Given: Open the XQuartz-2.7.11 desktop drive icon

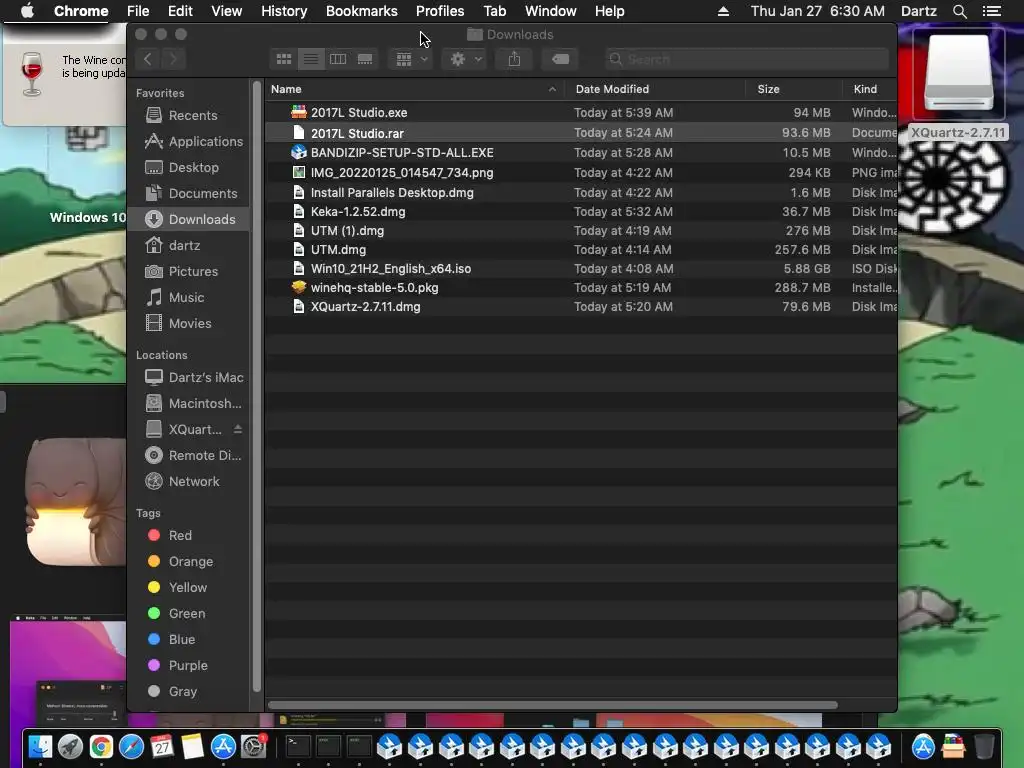Looking at the screenshot, I should (958, 75).
